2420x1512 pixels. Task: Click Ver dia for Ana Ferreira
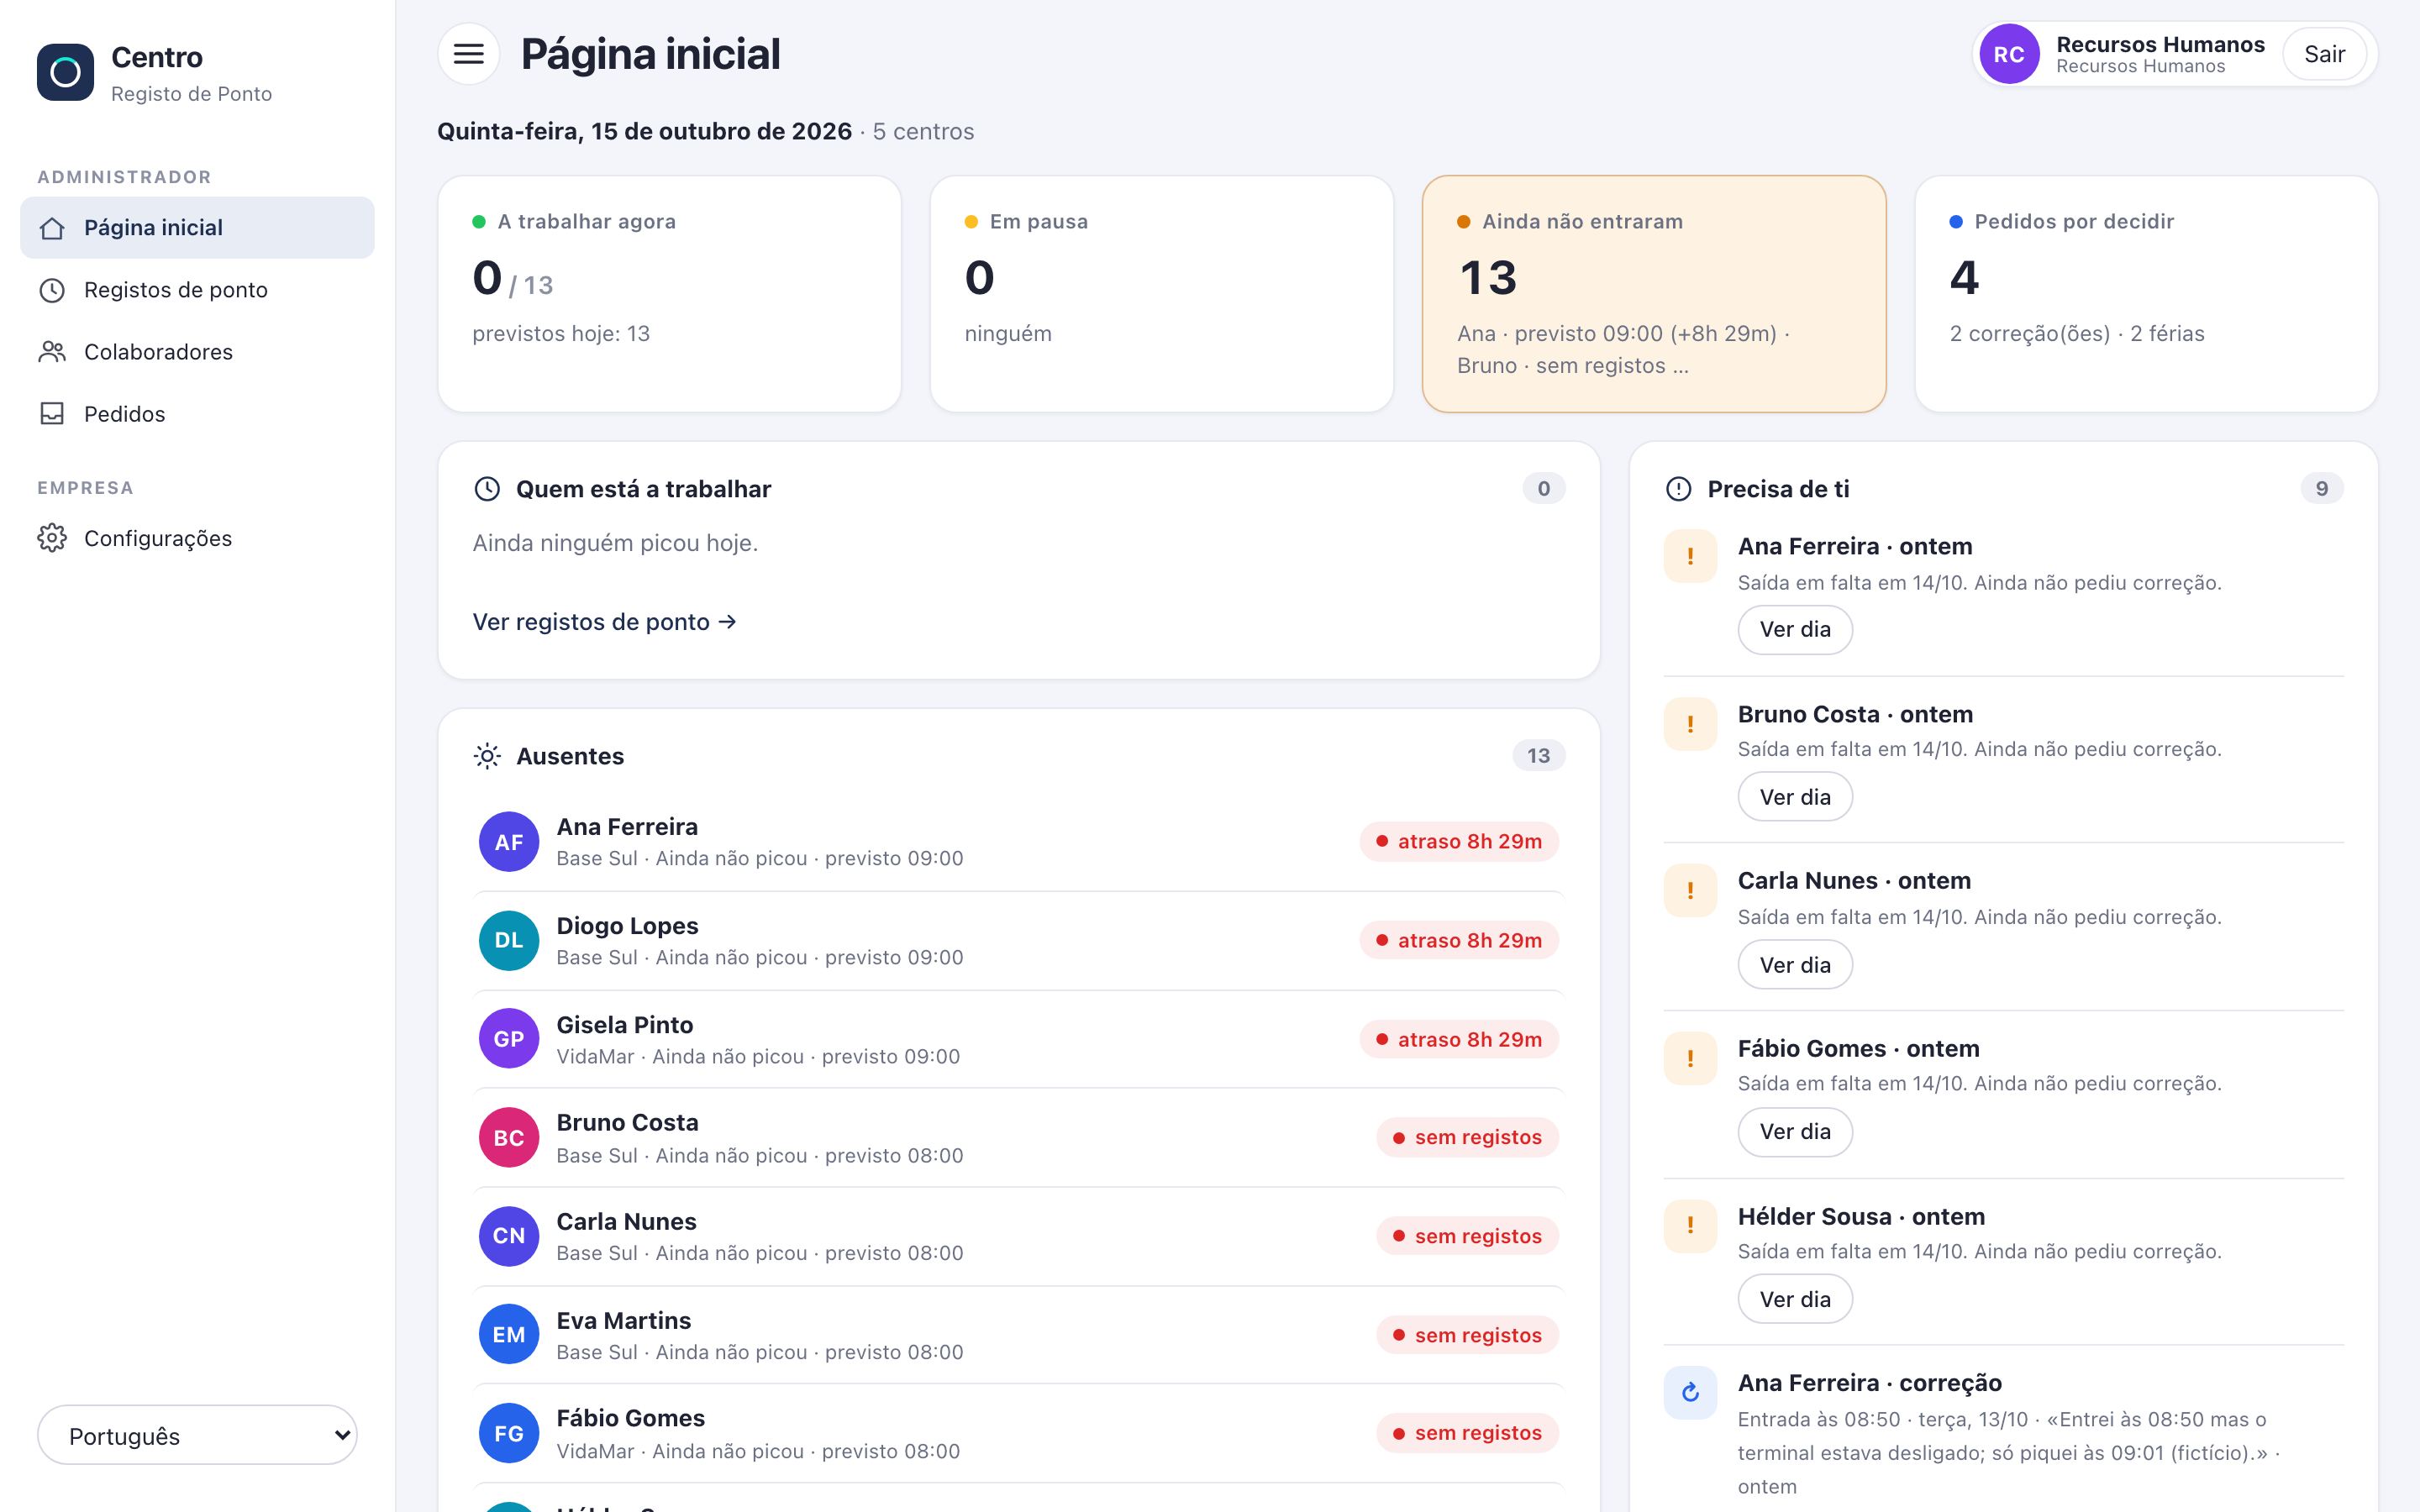click(1795, 630)
